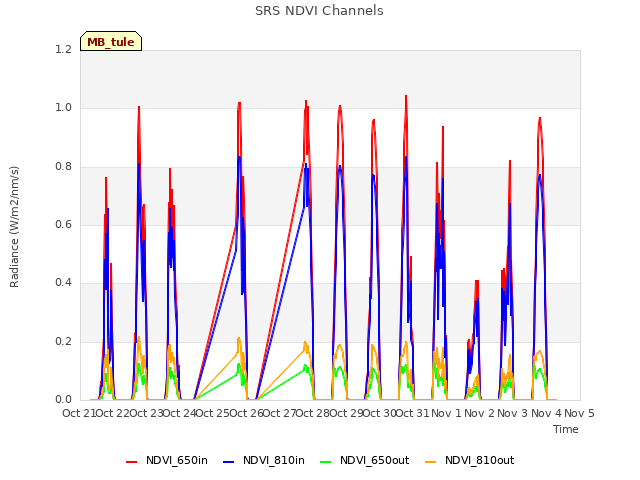Select the NDVI_810out legend entry

click(x=470, y=461)
